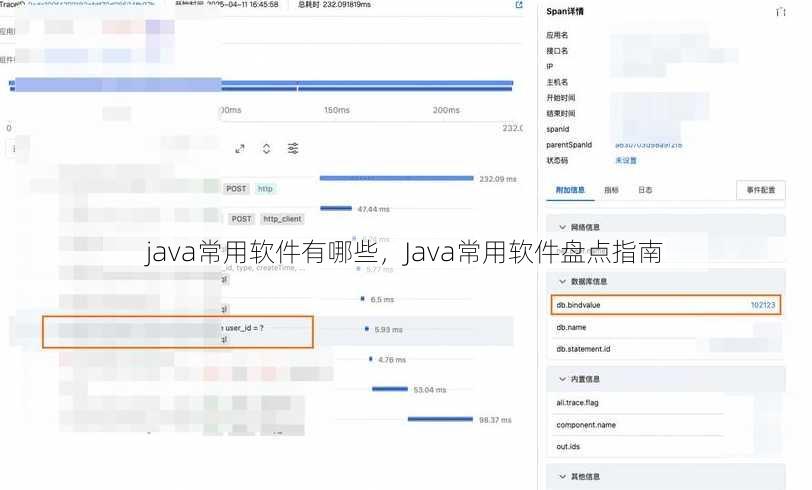
Task: Select the 6.5 ms span marker
Action: click(x=362, y=299)
